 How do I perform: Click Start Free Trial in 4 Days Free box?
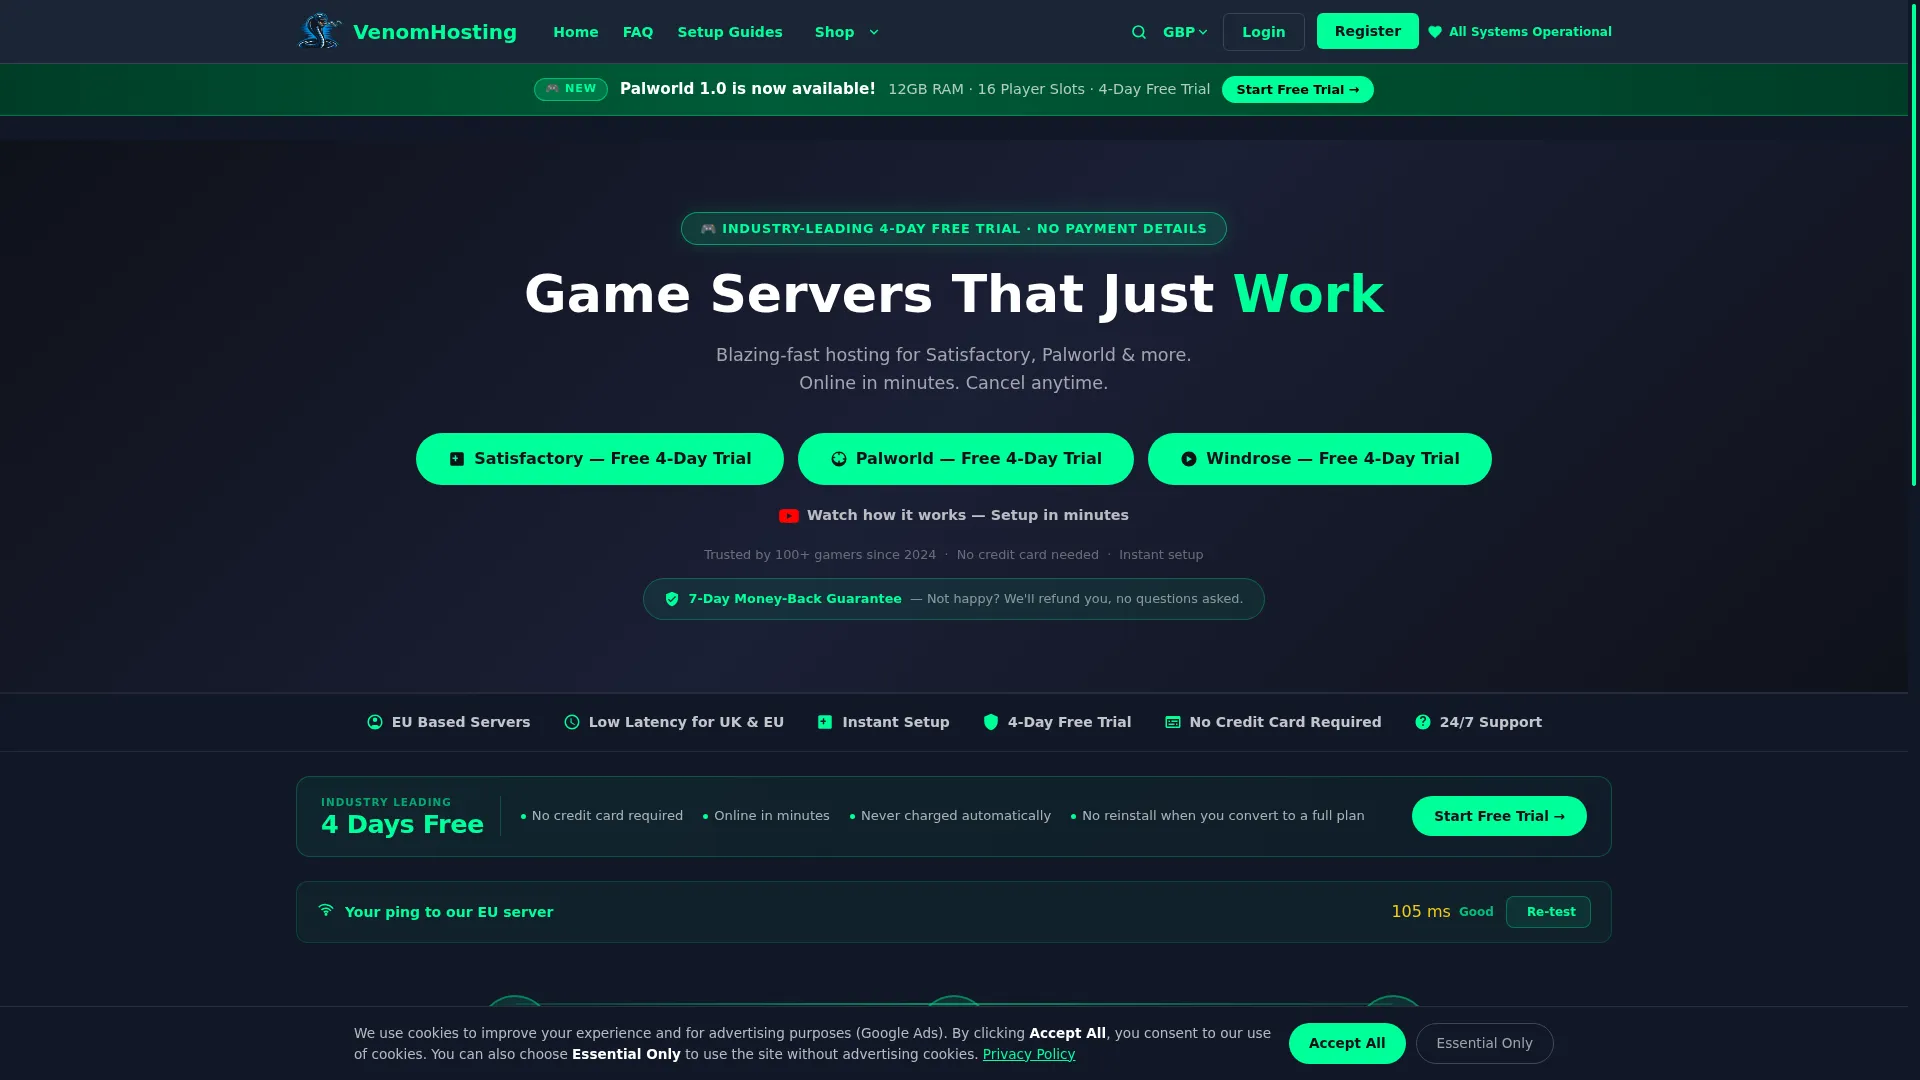1499,816
